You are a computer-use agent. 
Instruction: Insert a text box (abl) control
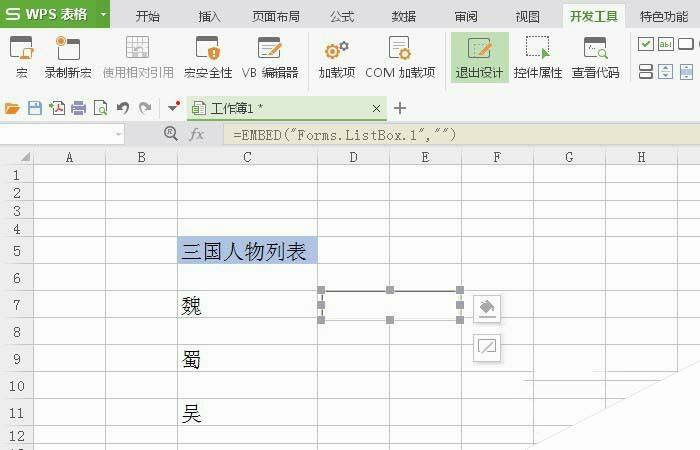666,44
